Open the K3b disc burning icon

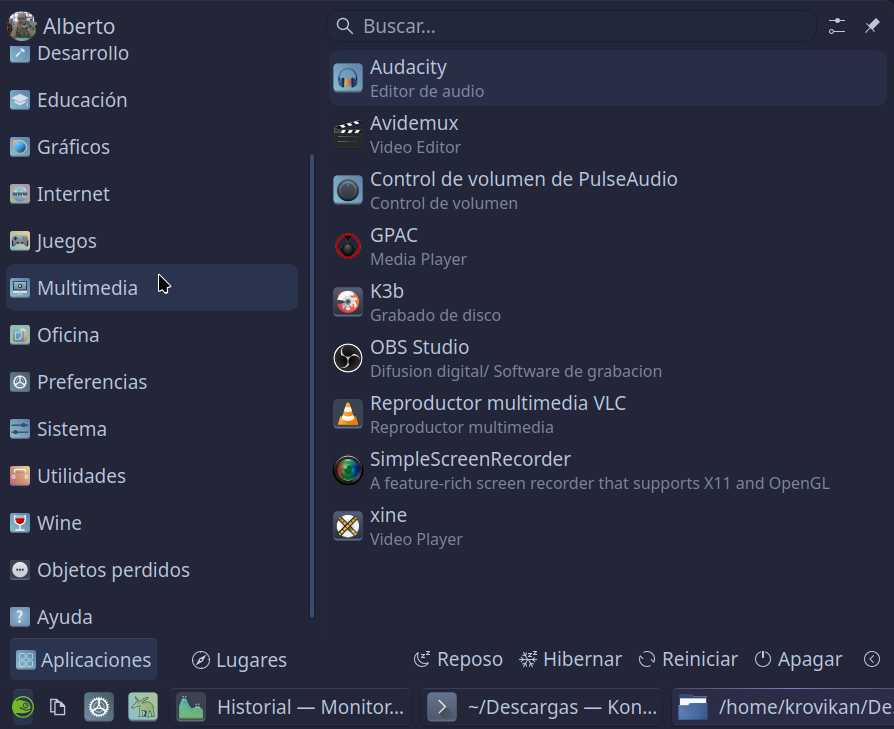tap(348, 302)
